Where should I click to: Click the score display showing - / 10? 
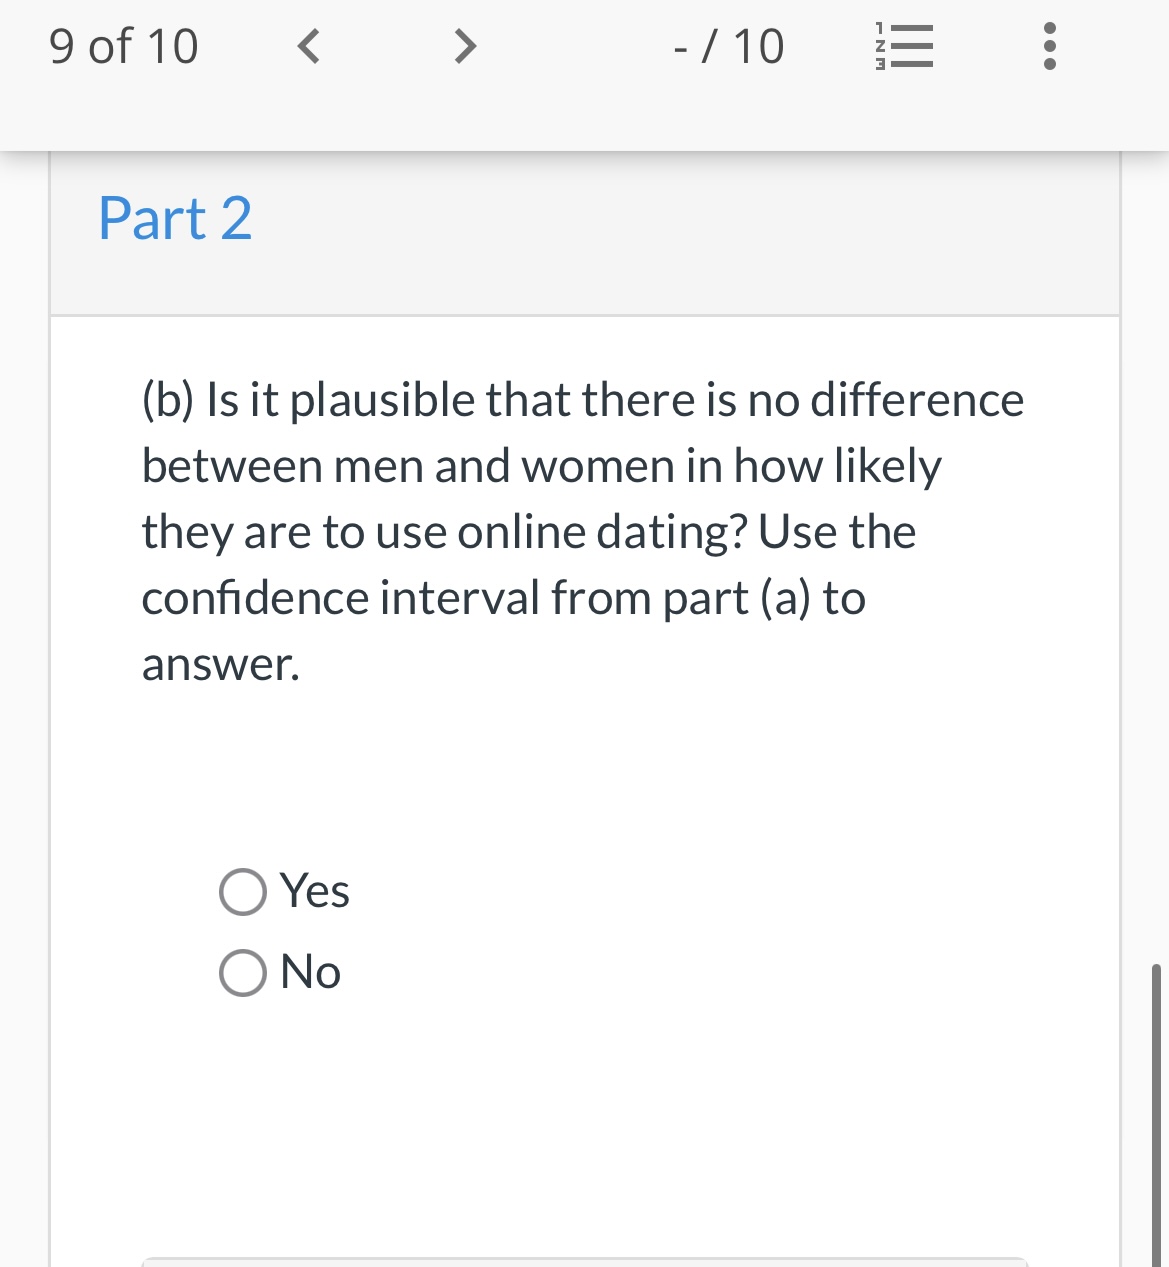(x=729, y=45)
